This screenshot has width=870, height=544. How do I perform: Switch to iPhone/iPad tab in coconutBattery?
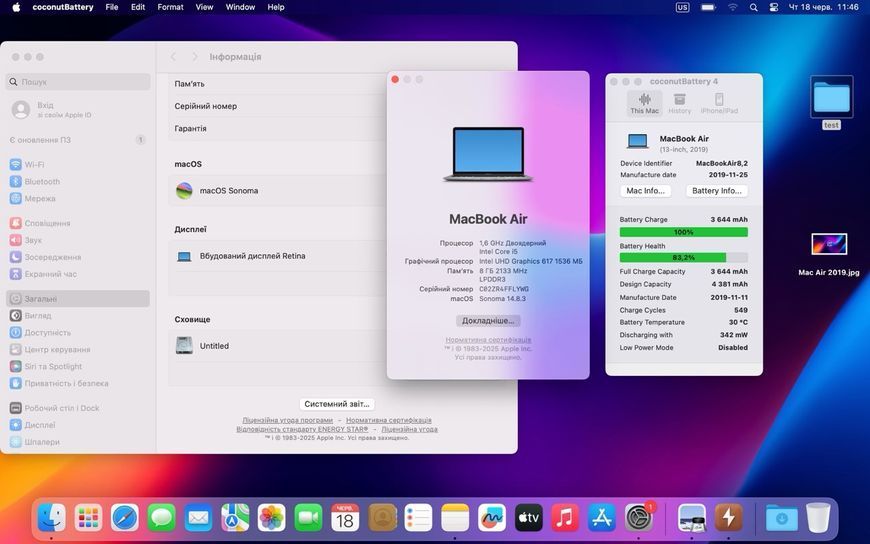coord(719,103)
